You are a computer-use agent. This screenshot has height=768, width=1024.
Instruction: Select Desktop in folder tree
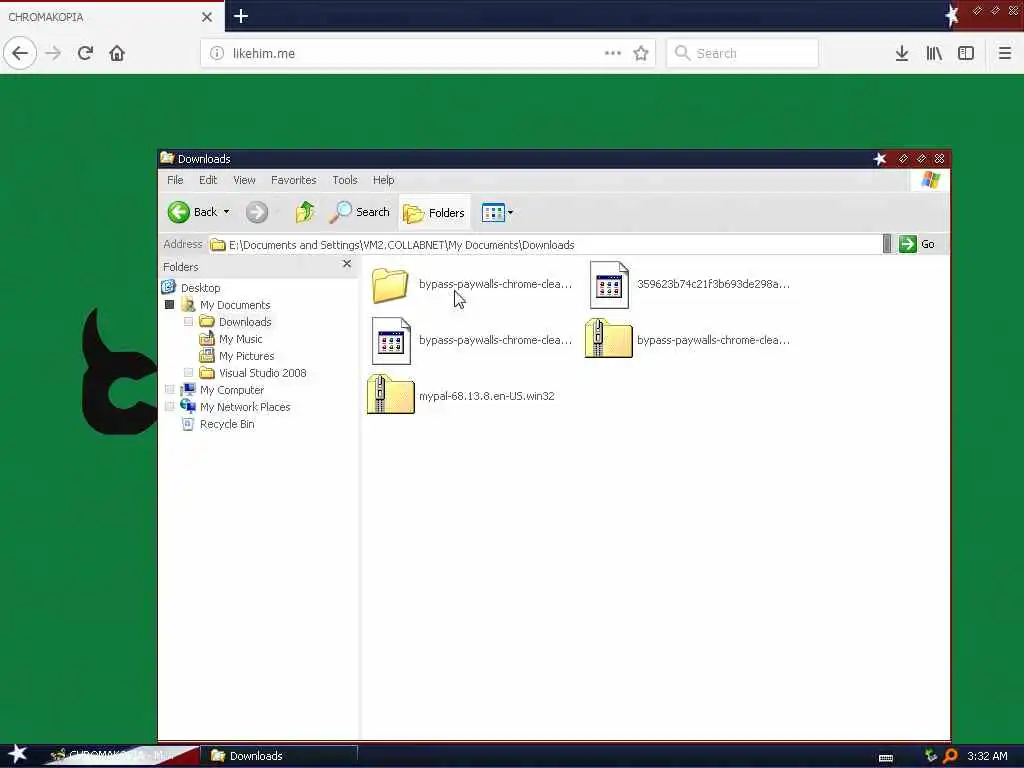coord(200,287)
